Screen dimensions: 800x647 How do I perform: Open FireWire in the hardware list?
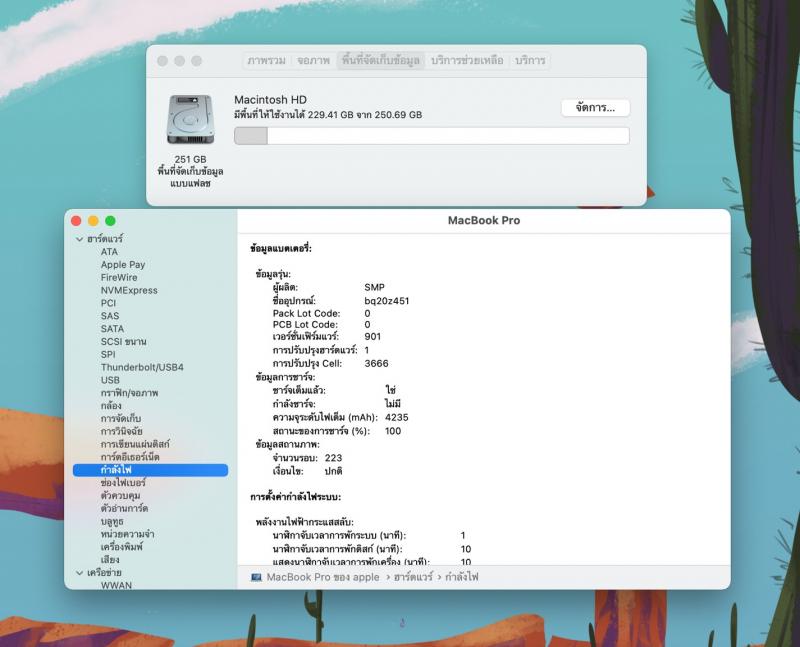pyautogui.click(x=119, y=277)
